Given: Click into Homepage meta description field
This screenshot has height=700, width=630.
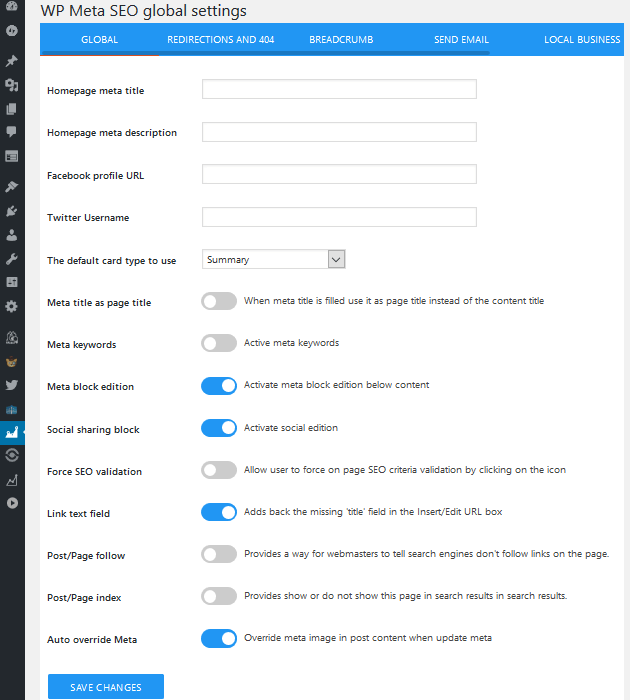Looking at the screenshot, I should (339, 132).
